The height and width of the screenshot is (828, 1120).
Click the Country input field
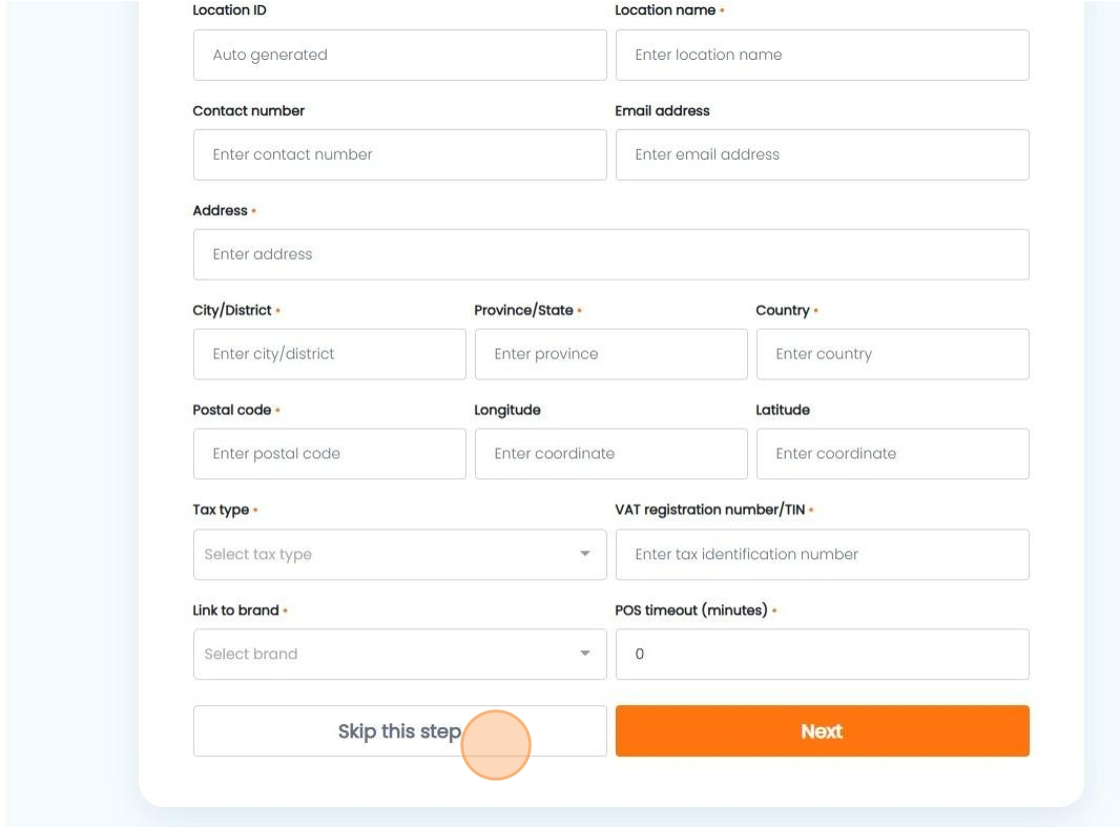(x=893, y=354)
